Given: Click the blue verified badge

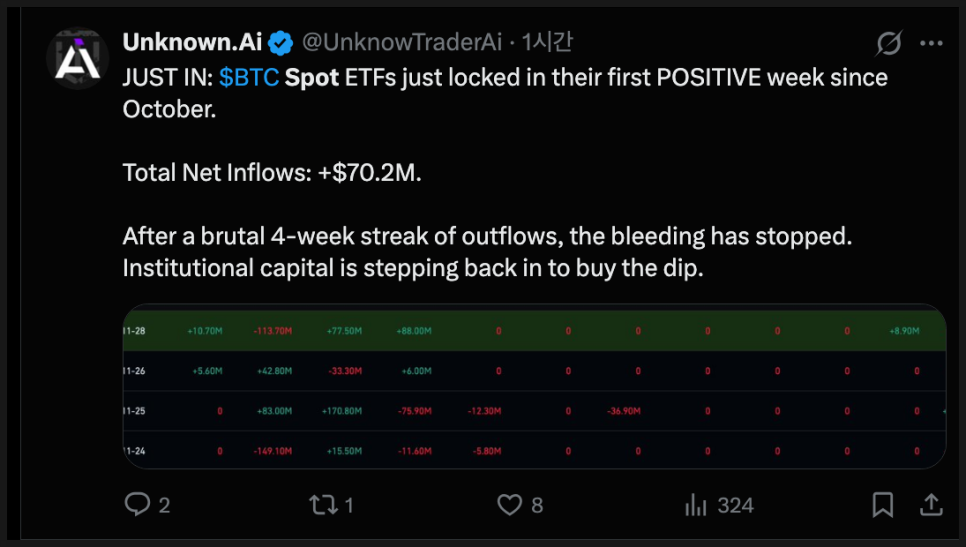Looking at the screenshot, I should (x=281, y=43).
